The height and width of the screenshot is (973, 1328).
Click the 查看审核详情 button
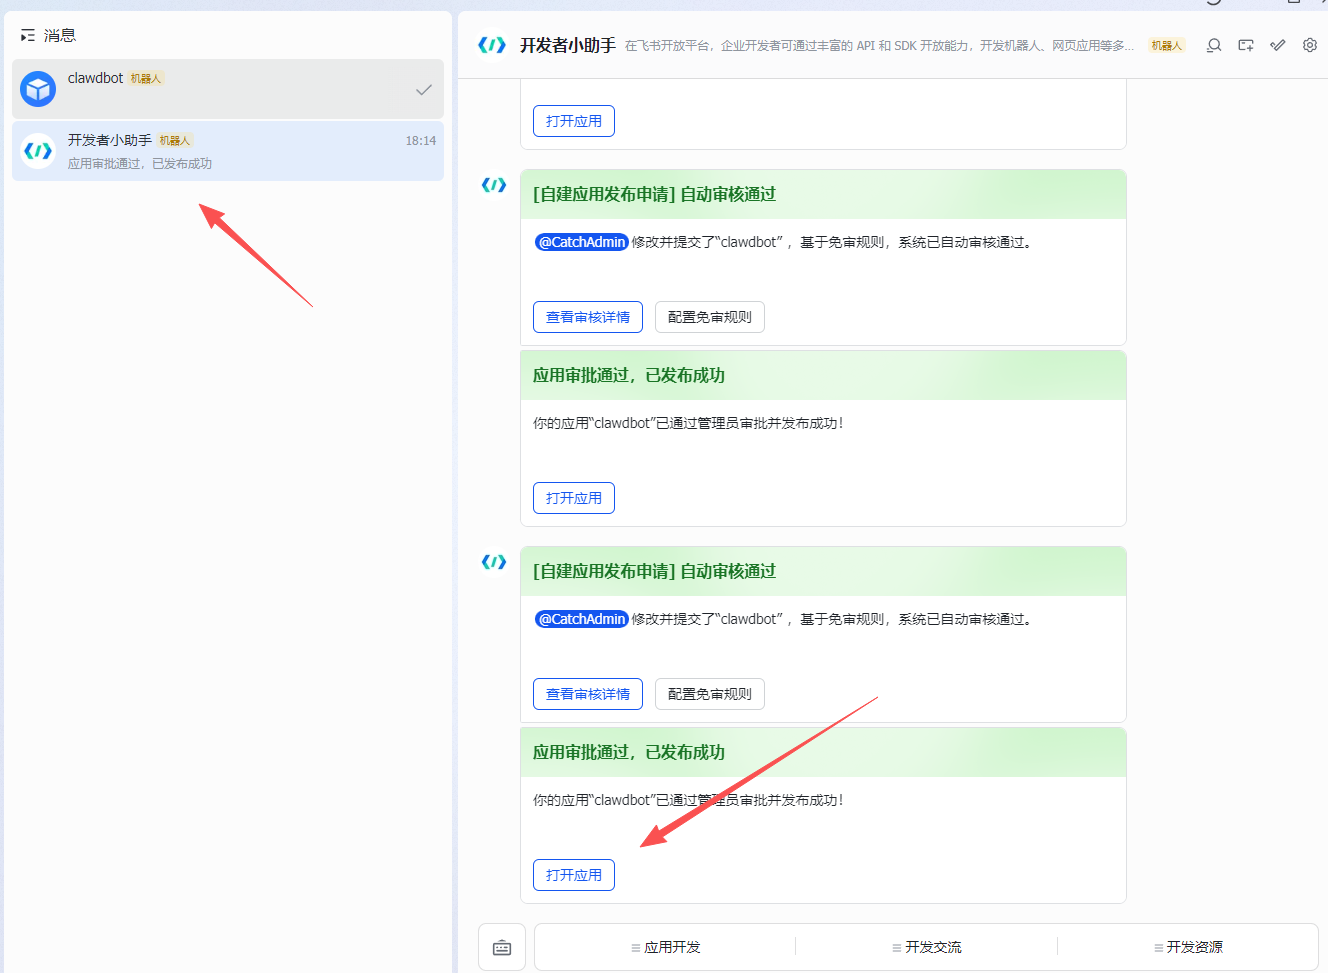point(587,316)
